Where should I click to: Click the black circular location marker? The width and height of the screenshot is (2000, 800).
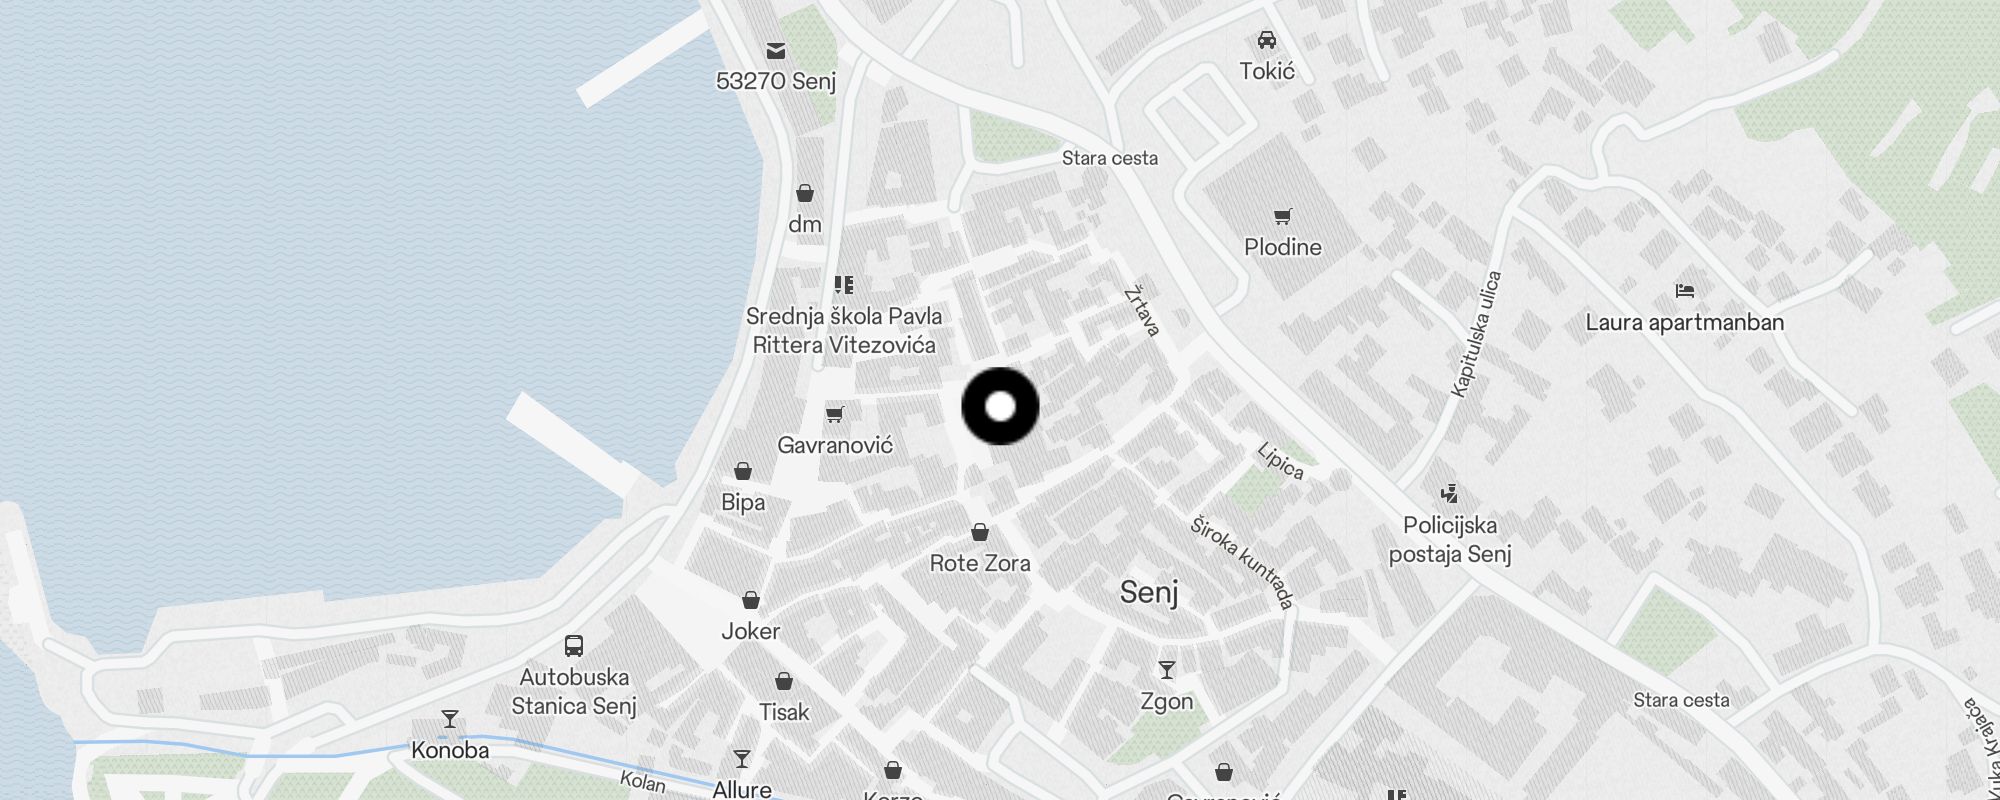click(1000, 406)
